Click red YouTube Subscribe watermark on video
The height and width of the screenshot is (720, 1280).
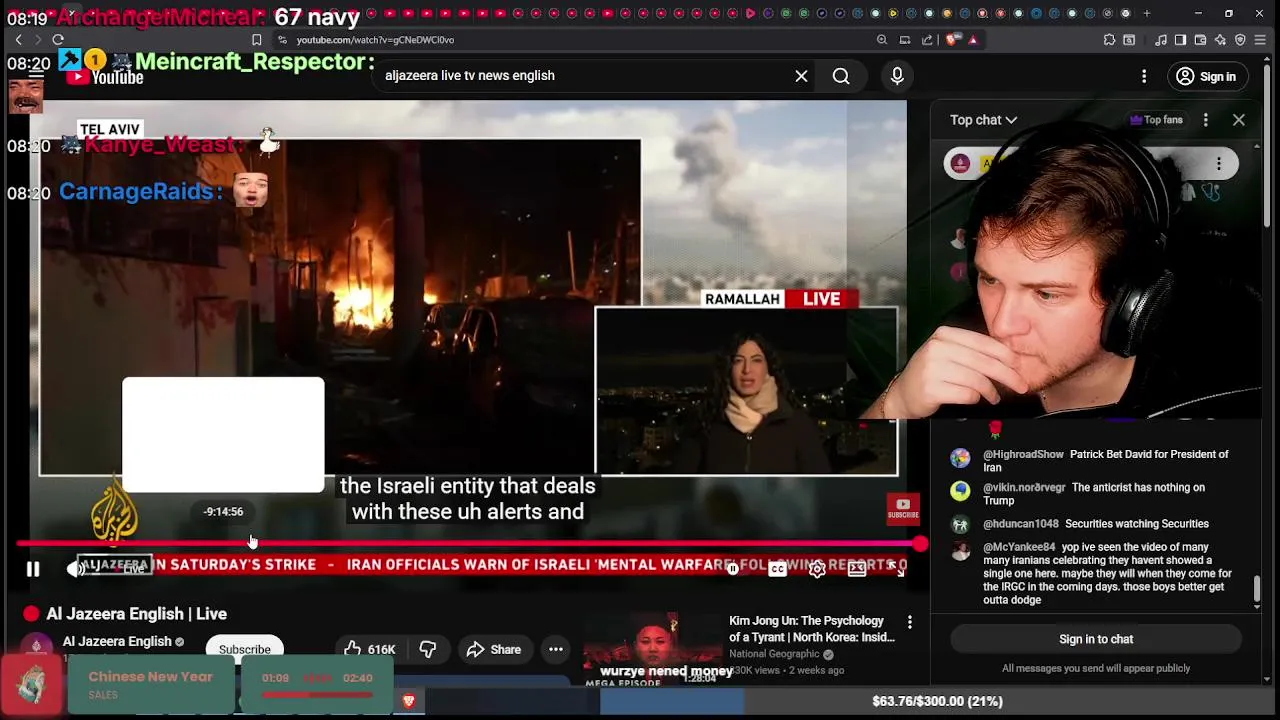[903, 509]
